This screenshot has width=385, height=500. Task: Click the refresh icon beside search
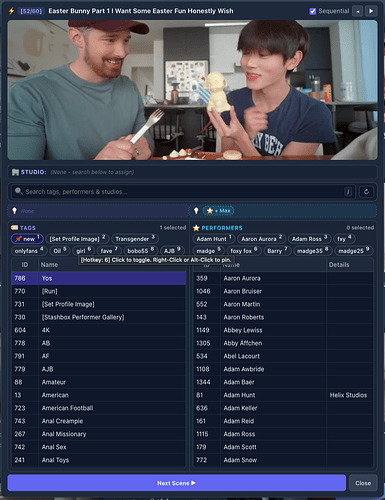(x=366, y=192)
